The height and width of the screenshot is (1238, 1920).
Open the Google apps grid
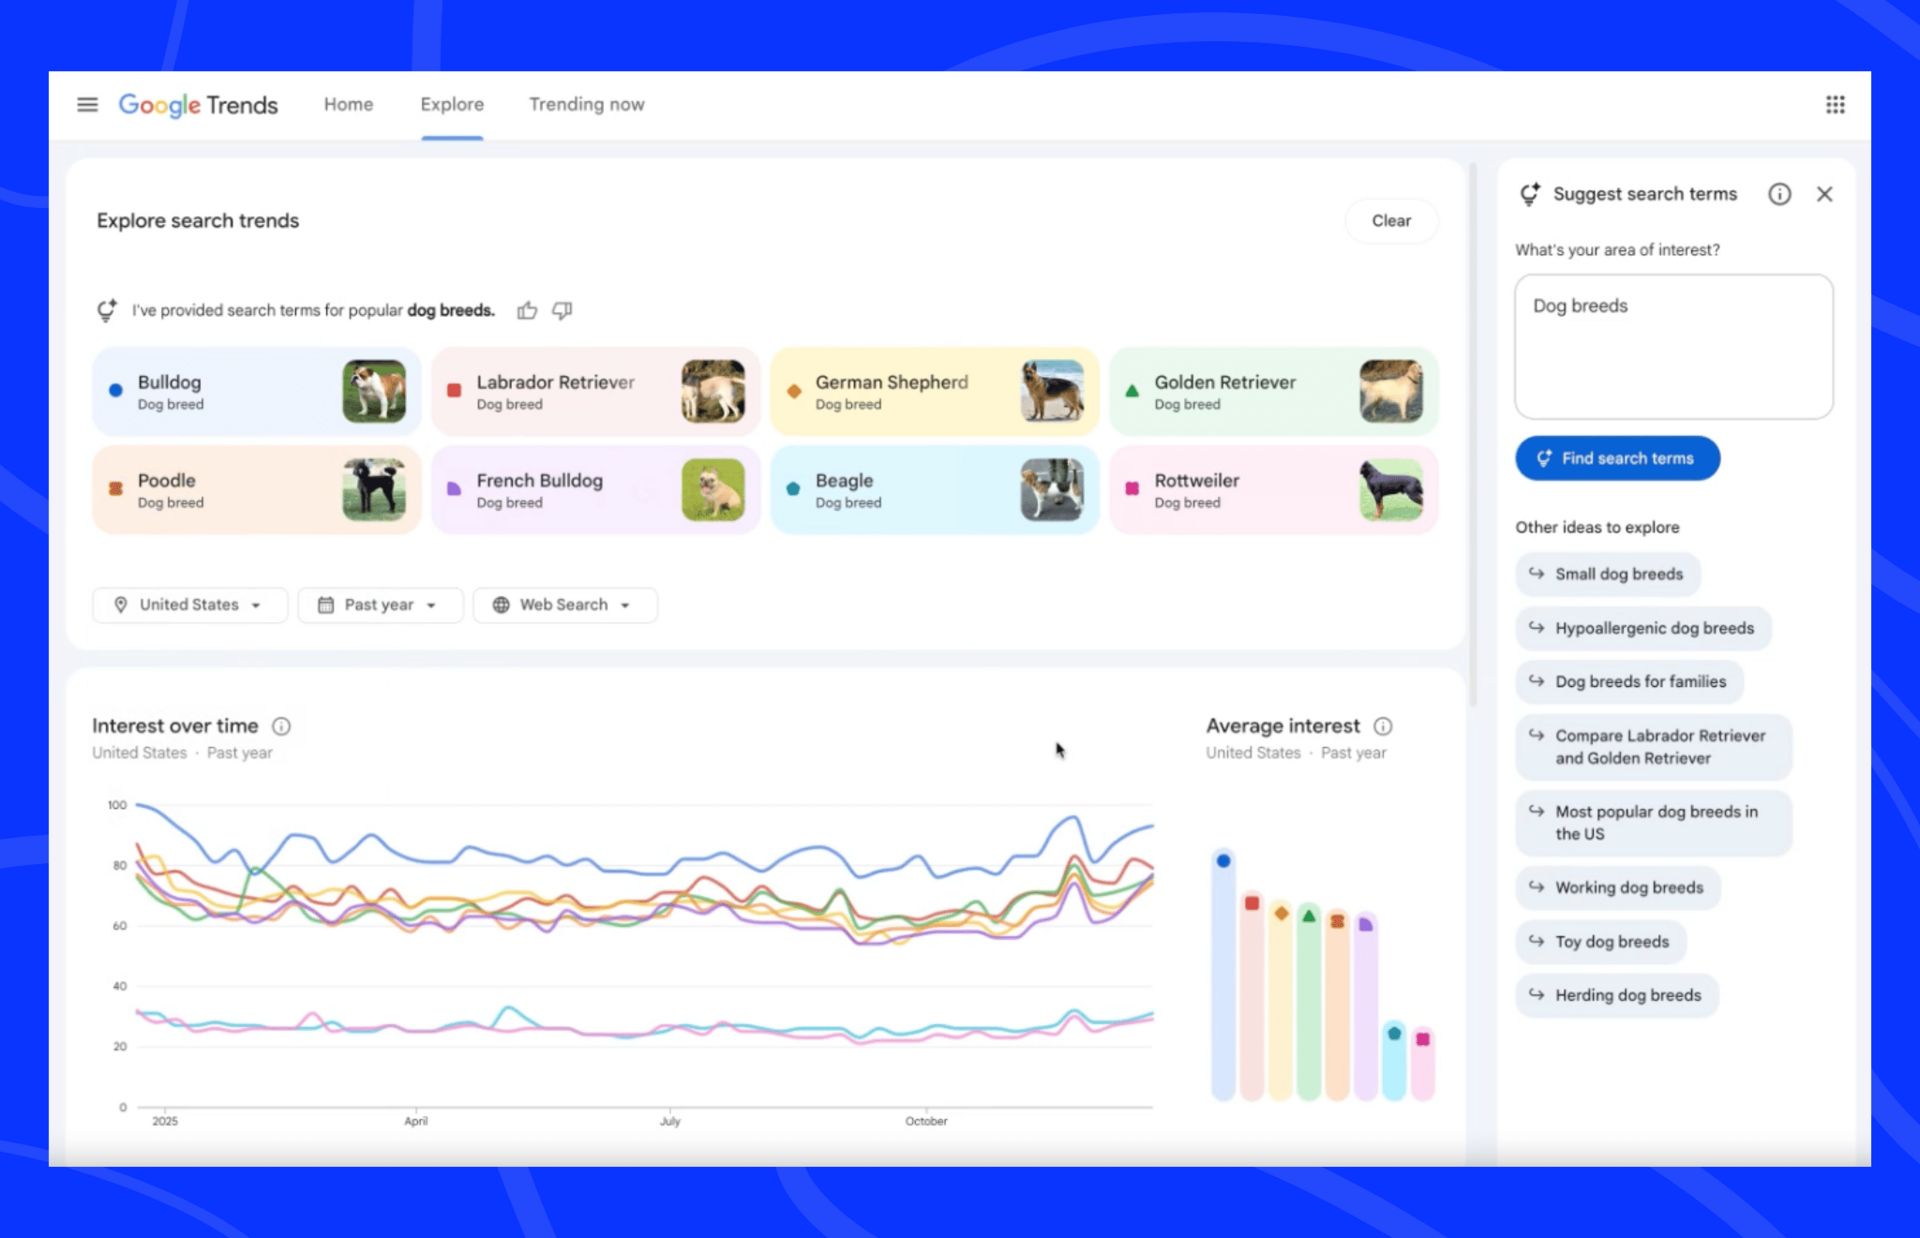1834,104
